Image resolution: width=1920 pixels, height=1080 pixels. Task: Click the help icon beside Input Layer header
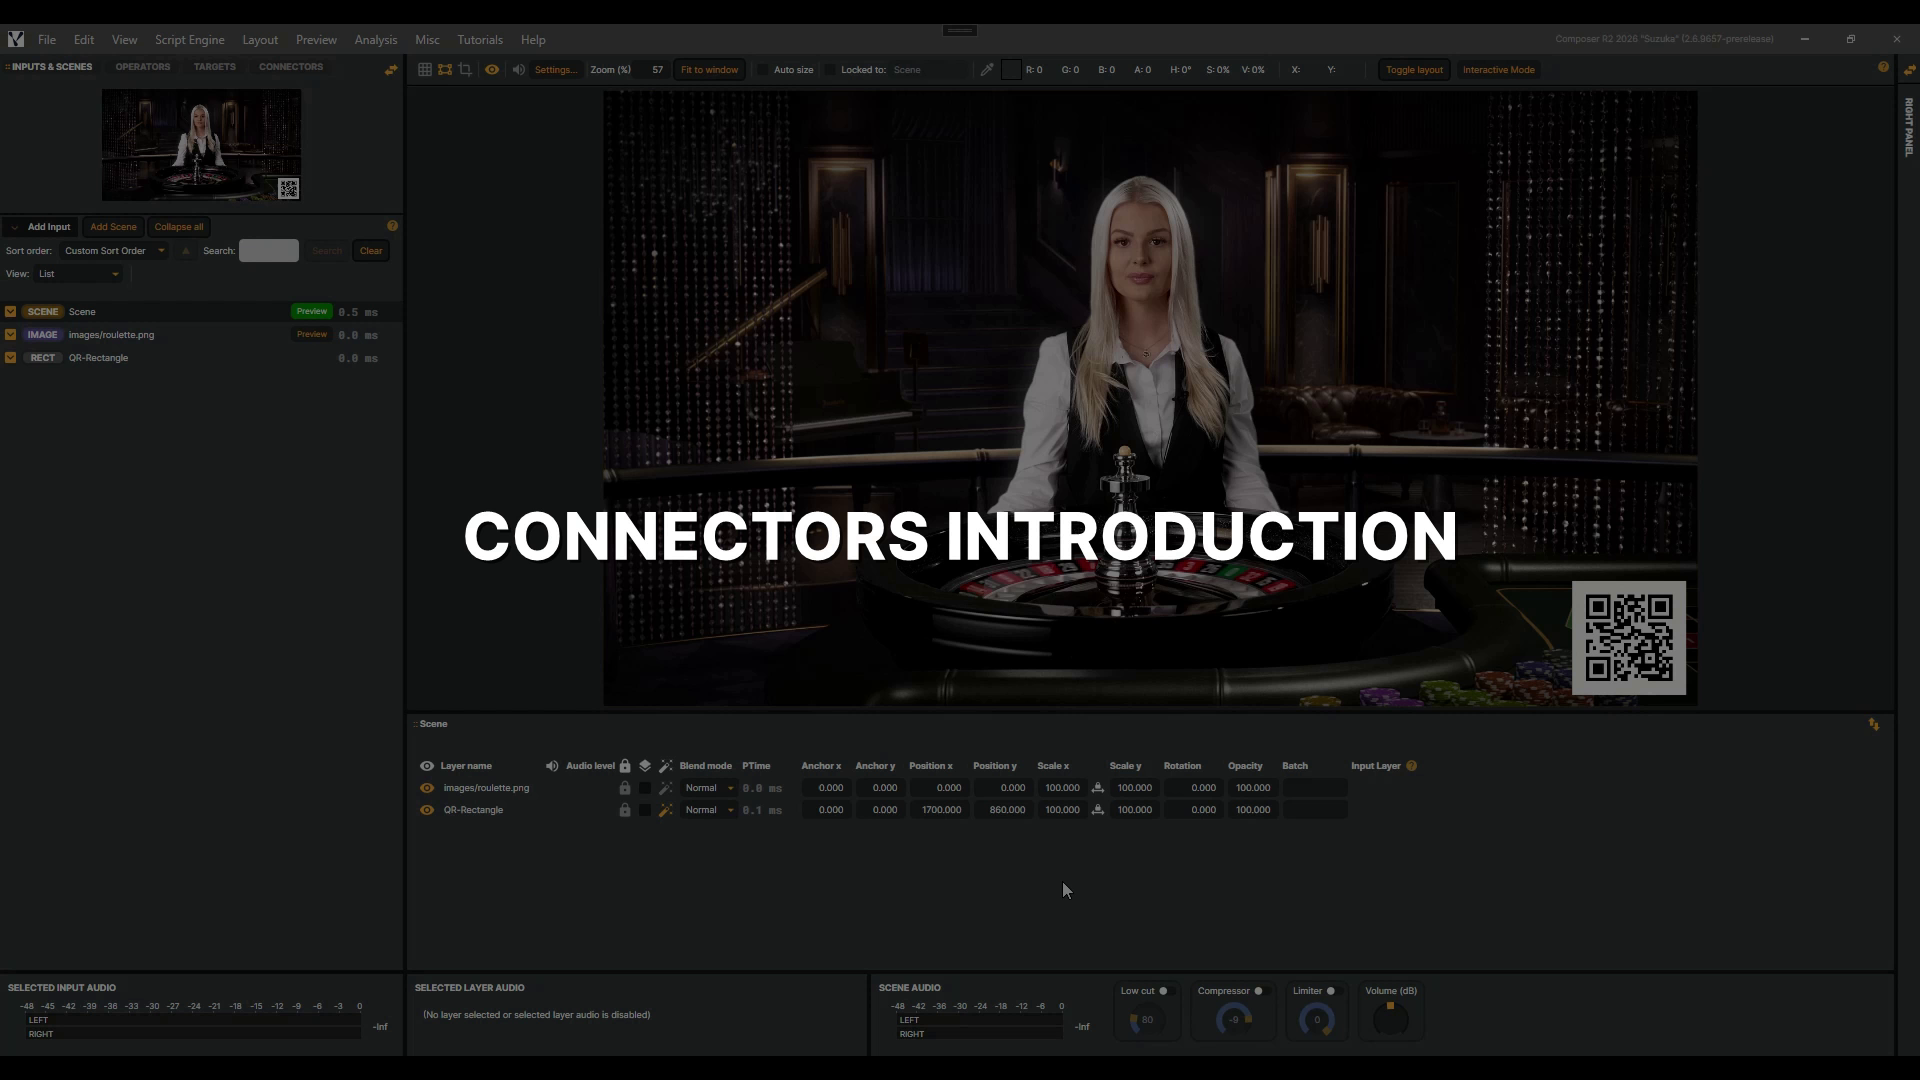[1412, 766]
